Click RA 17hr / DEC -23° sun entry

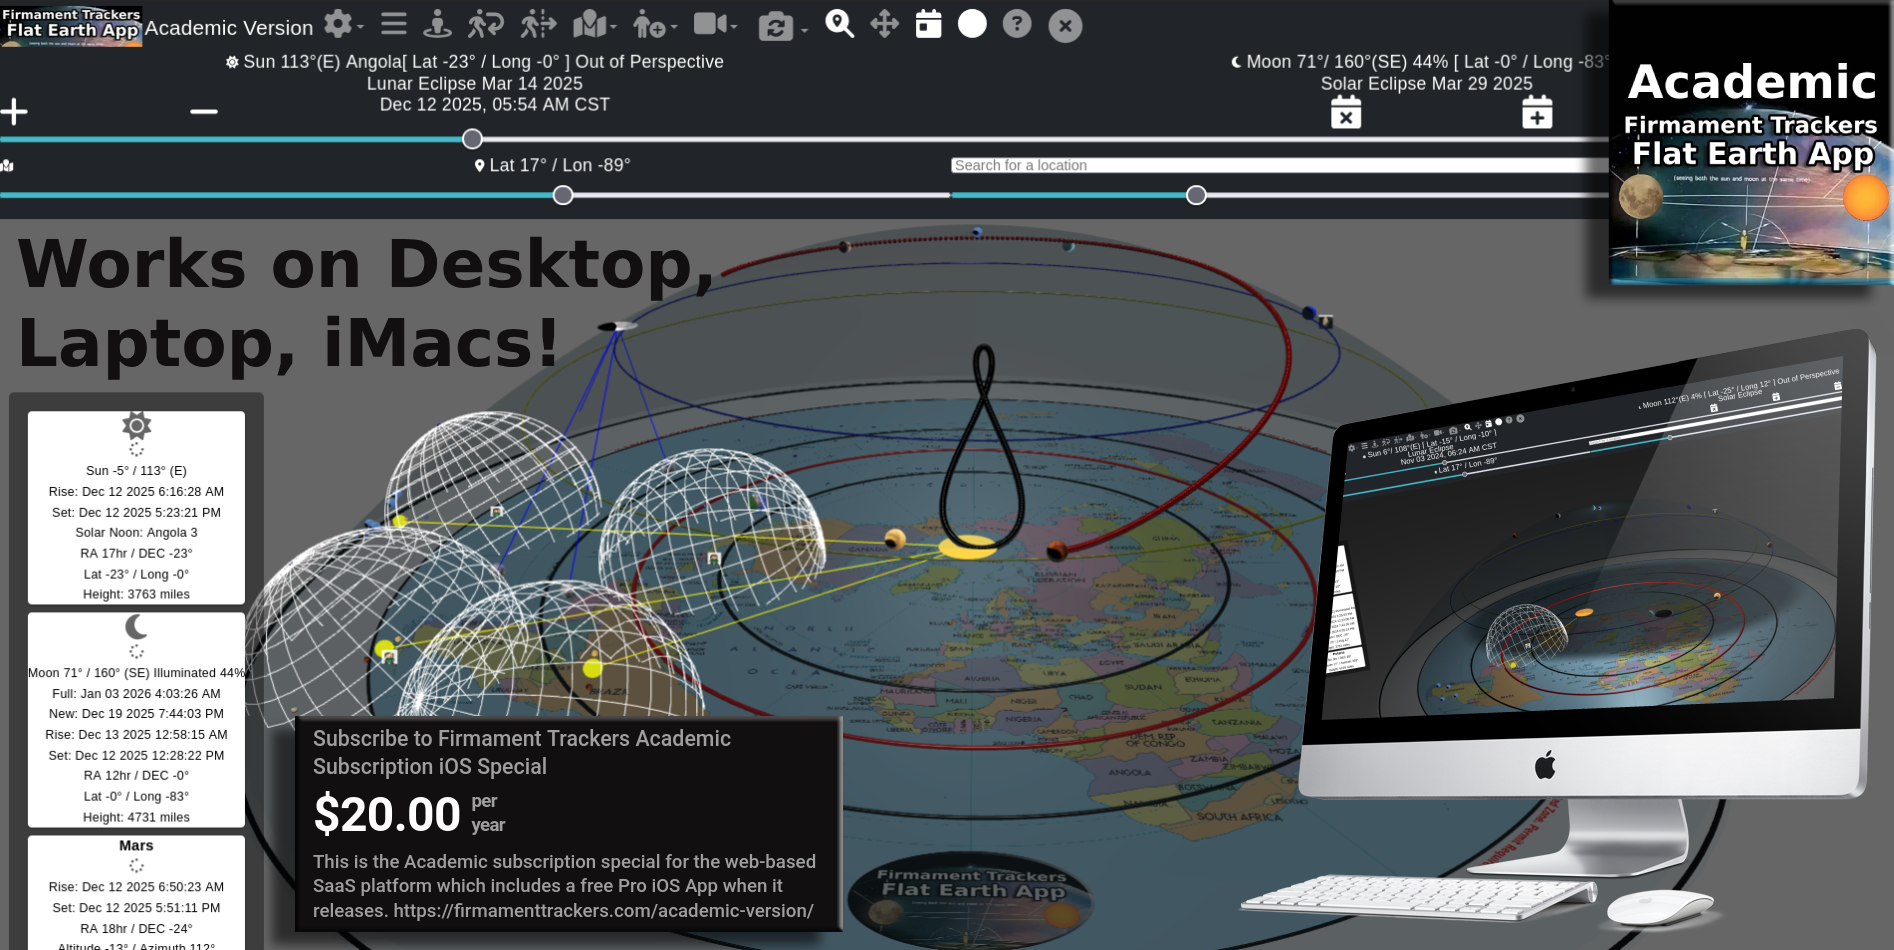point(136,554)
